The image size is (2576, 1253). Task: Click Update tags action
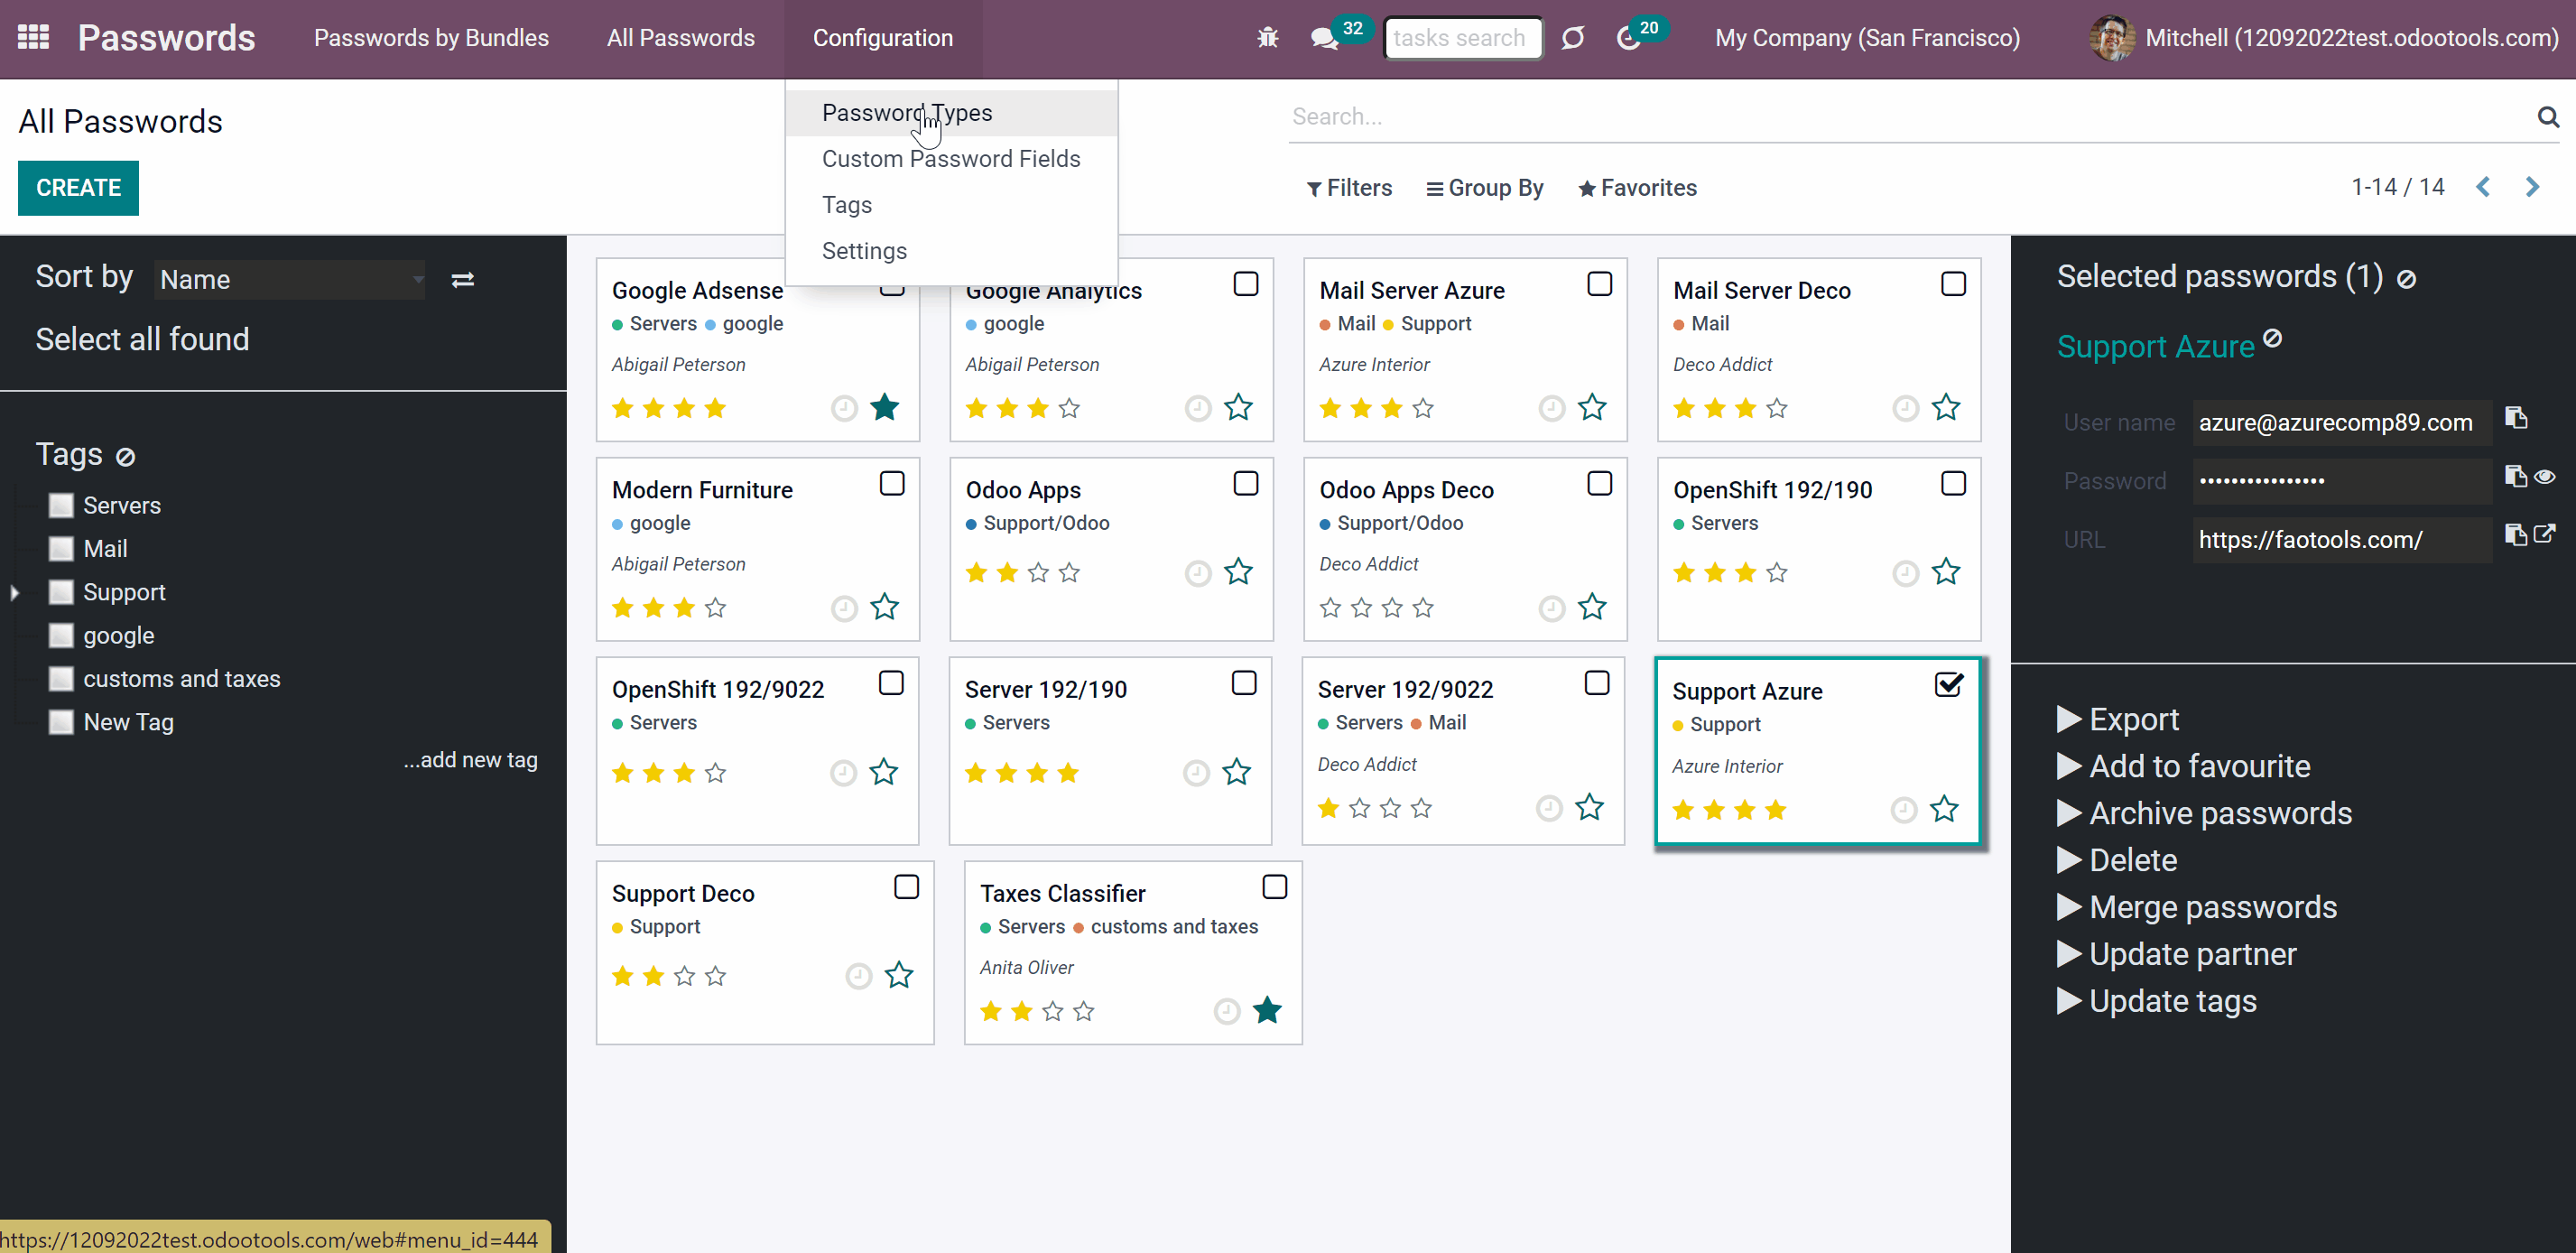coord(2156,1001)
